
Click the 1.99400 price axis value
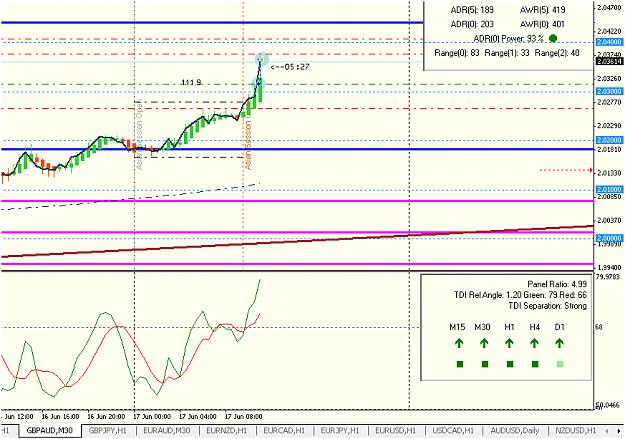pyautogui.click(x=610, y=268)
